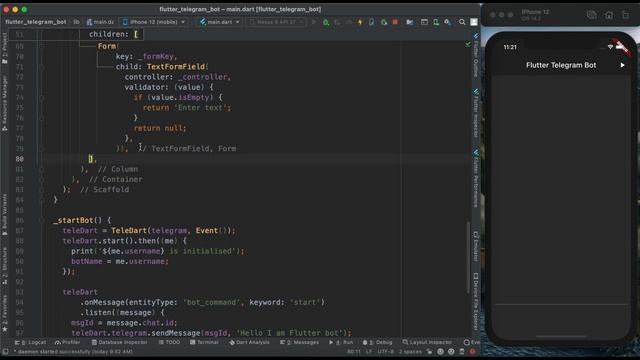Screen dimensions: 640x360
Task: Click the happy face icon in status bar
Action: click(x=440, y=351)
